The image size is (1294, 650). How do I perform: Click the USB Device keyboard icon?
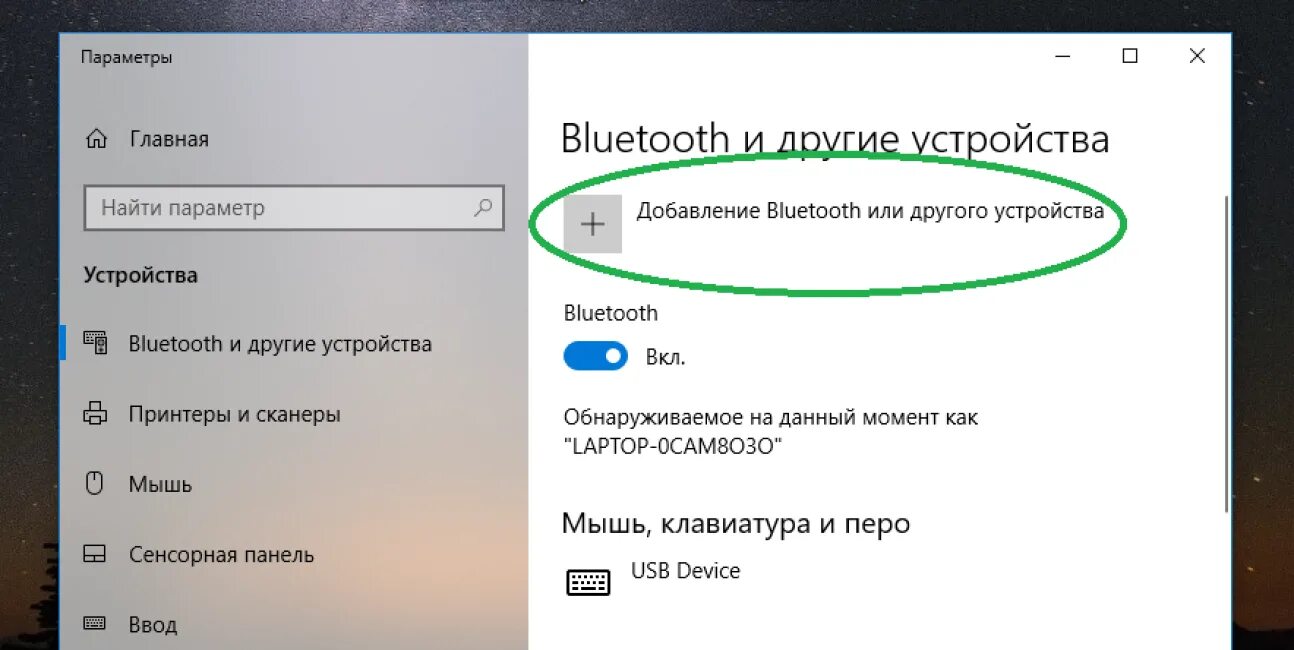pyautogui.click(x=588, y=582)
